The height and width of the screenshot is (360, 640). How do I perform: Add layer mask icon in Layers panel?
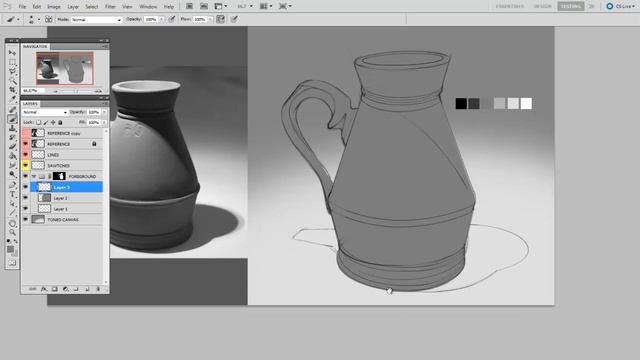[x=55, y=289]
